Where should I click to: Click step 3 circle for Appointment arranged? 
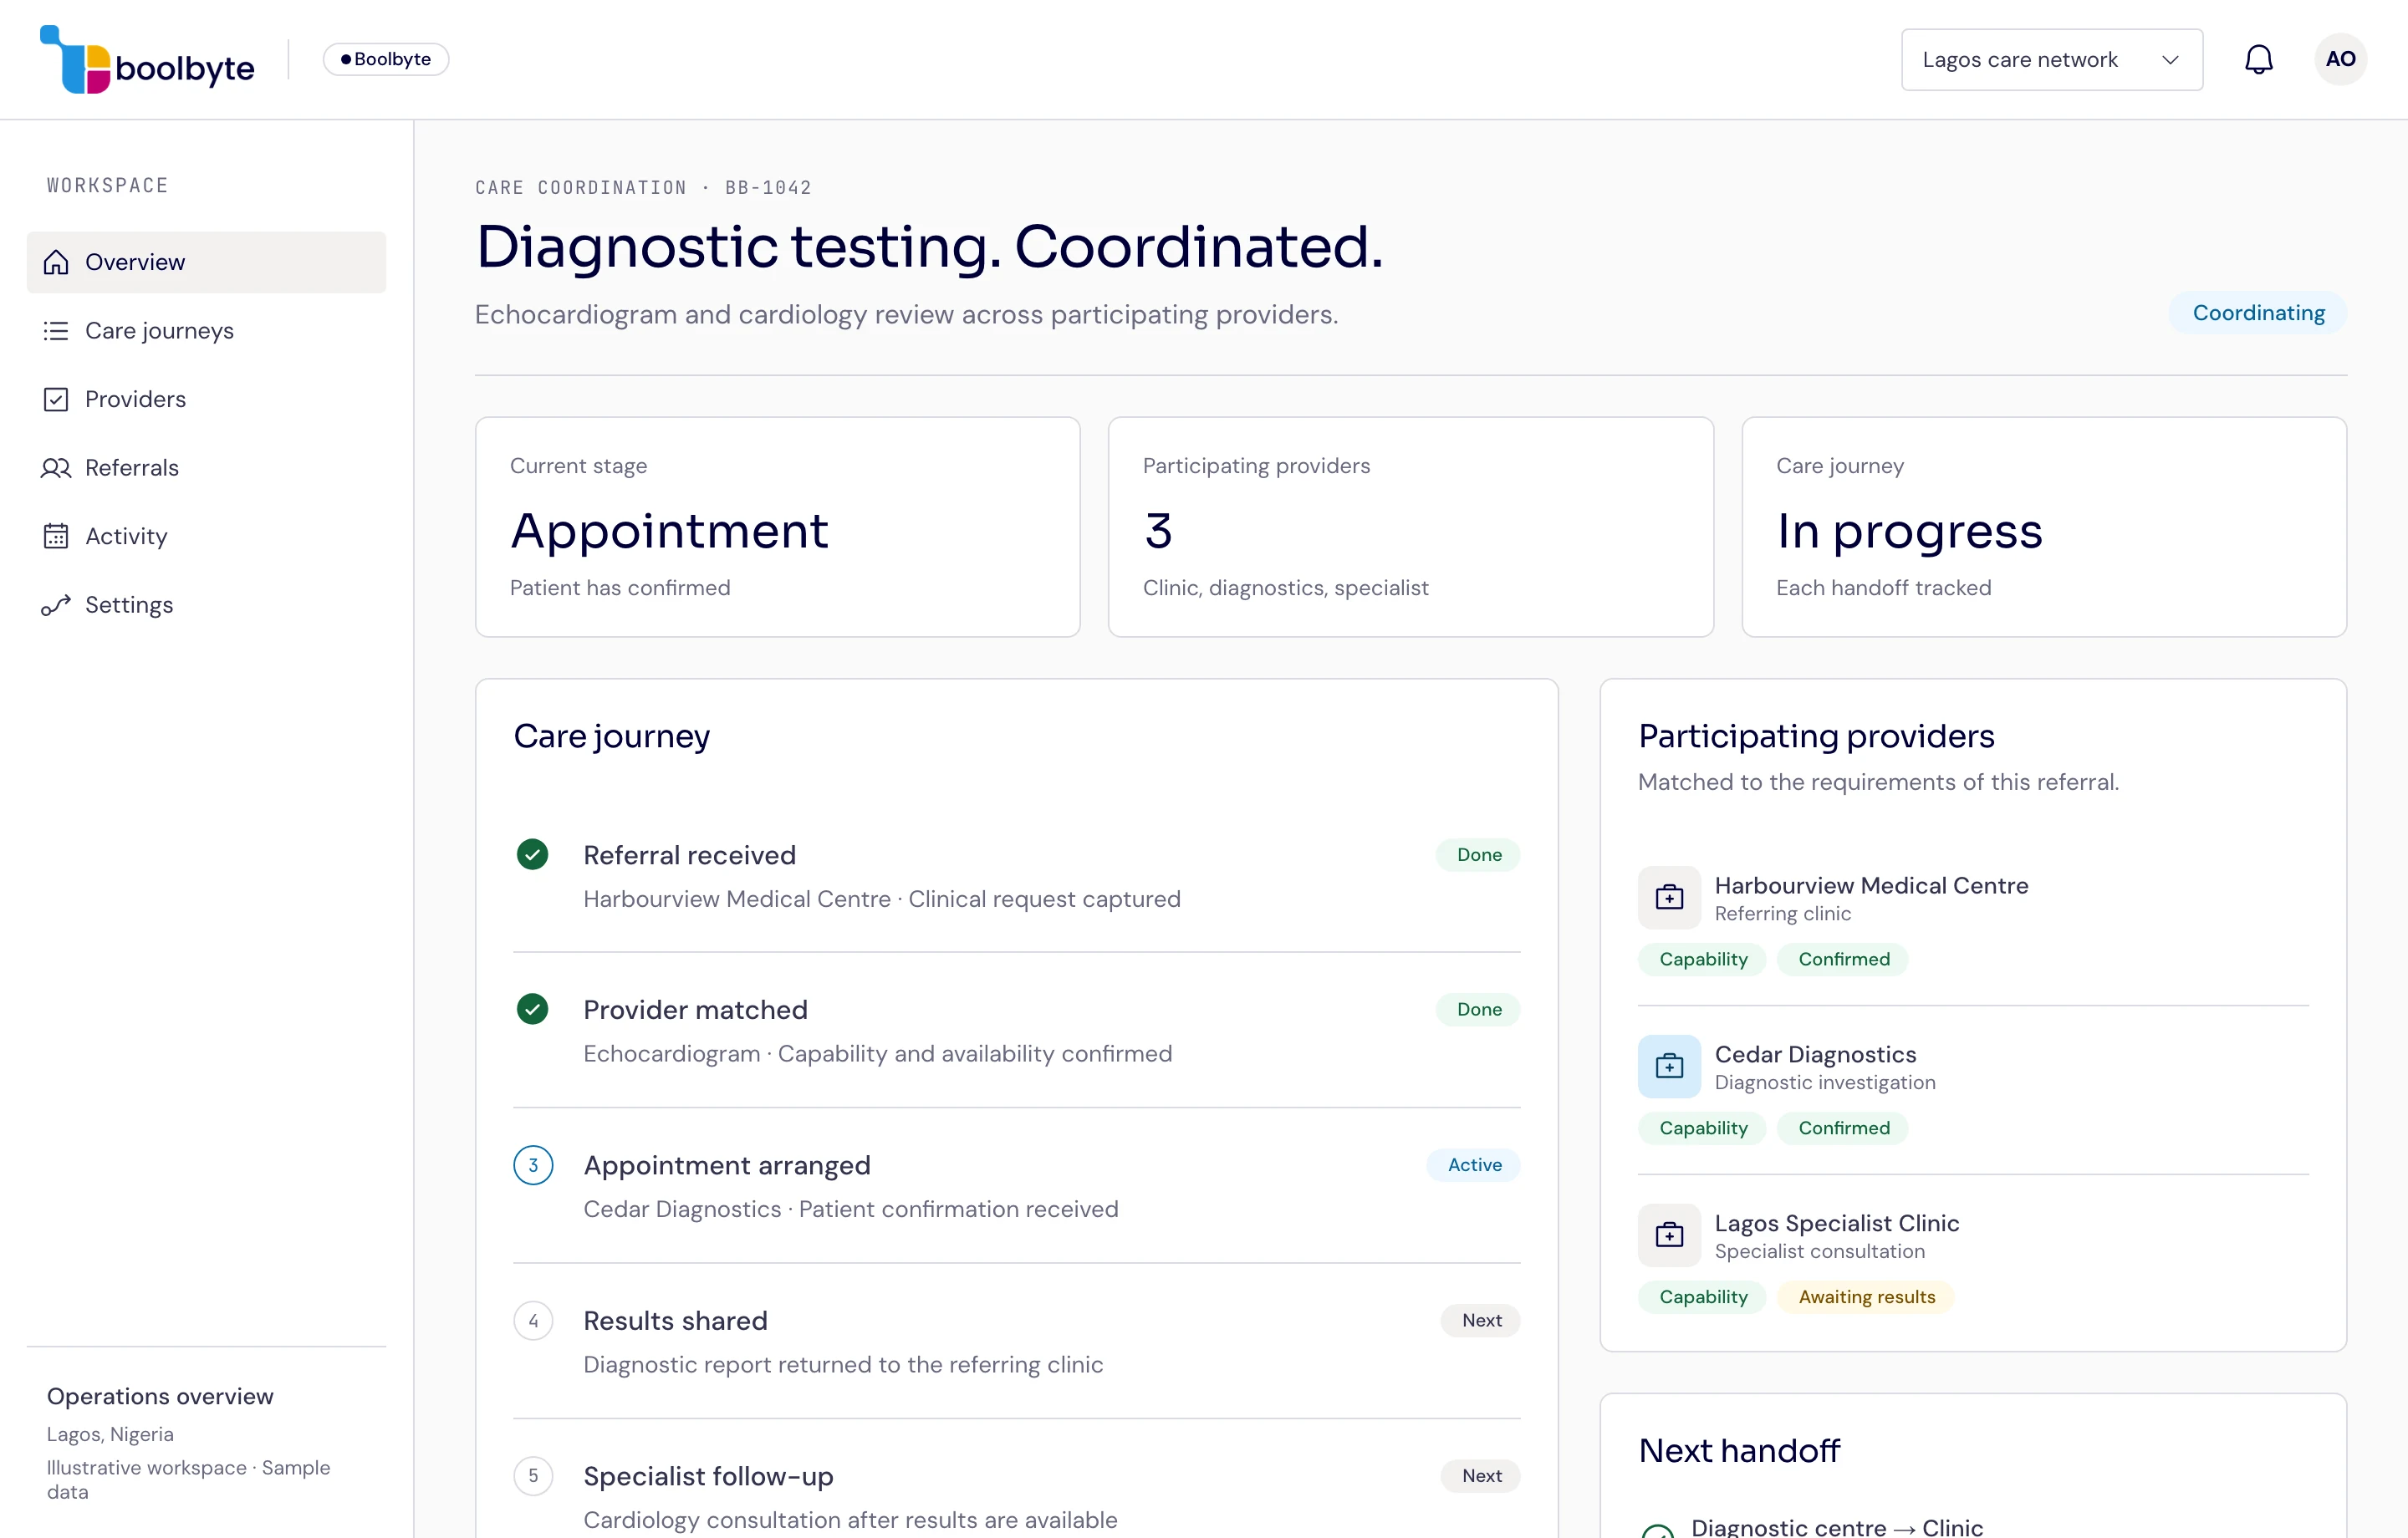[x=533, y=1165]
